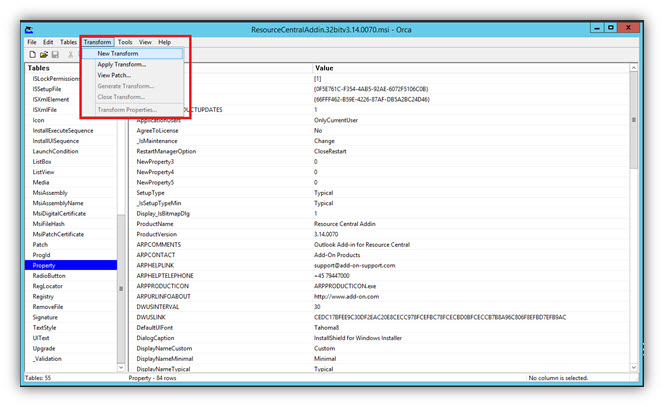Screen dimensions: 664x407
Task: Click the DefaultUIFont value Tahoma8
Action: pos(326,327)
